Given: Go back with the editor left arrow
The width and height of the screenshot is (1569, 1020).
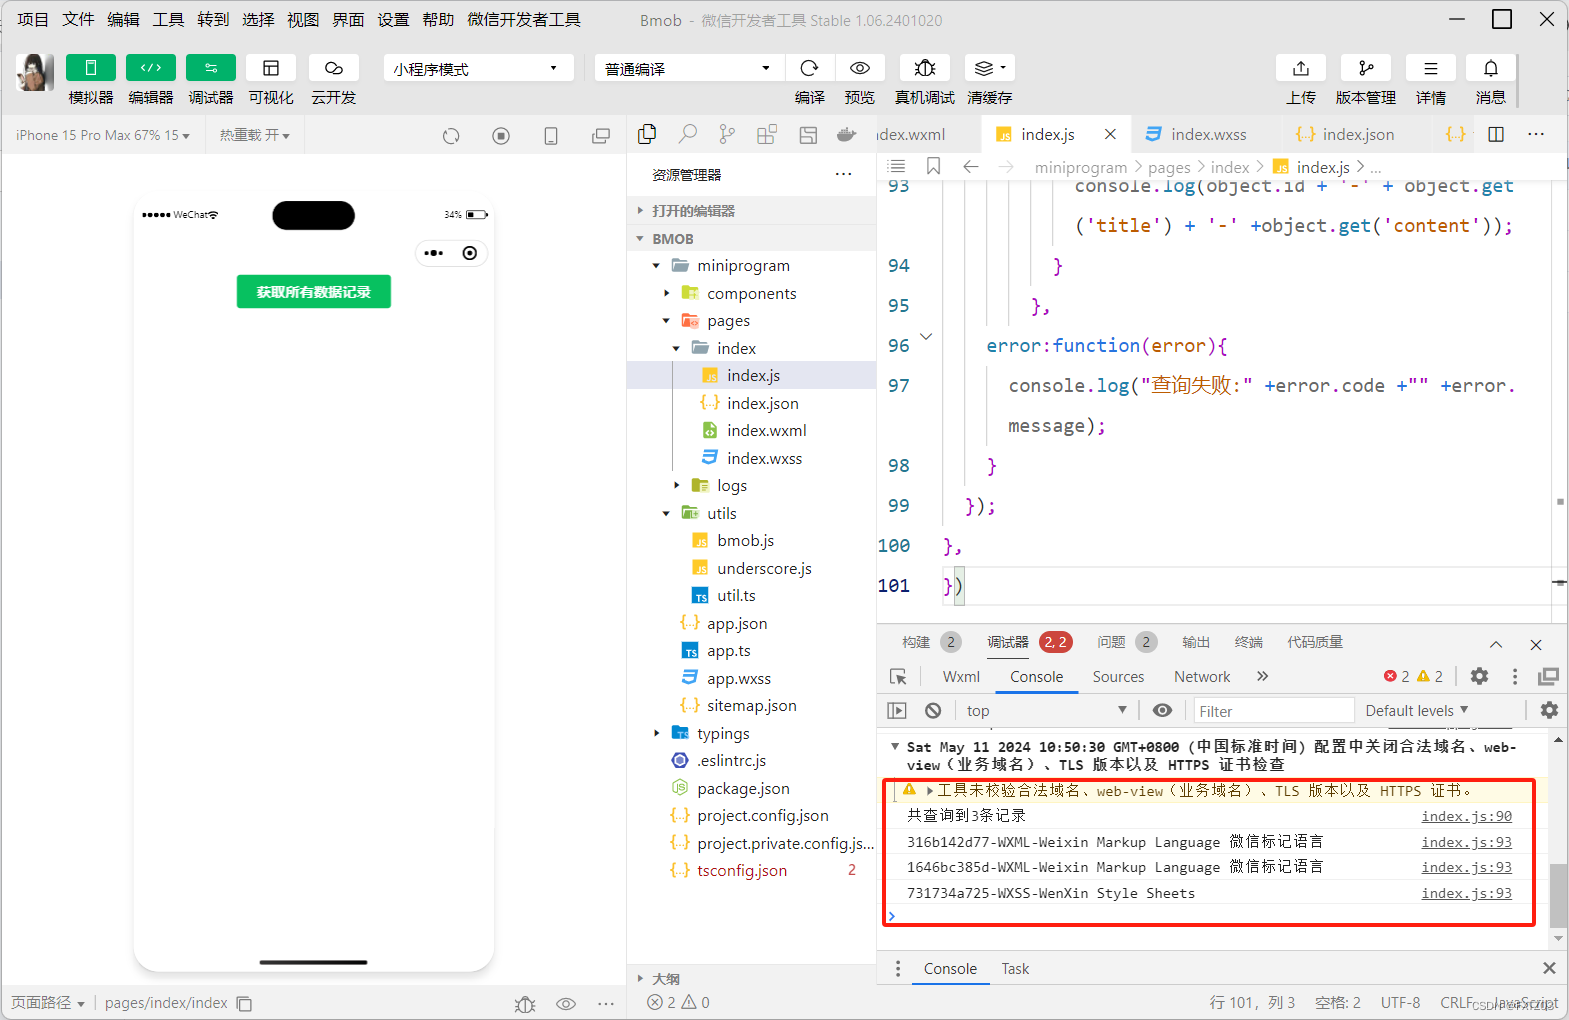Looking at the screenshot, I should click(970, 166).
